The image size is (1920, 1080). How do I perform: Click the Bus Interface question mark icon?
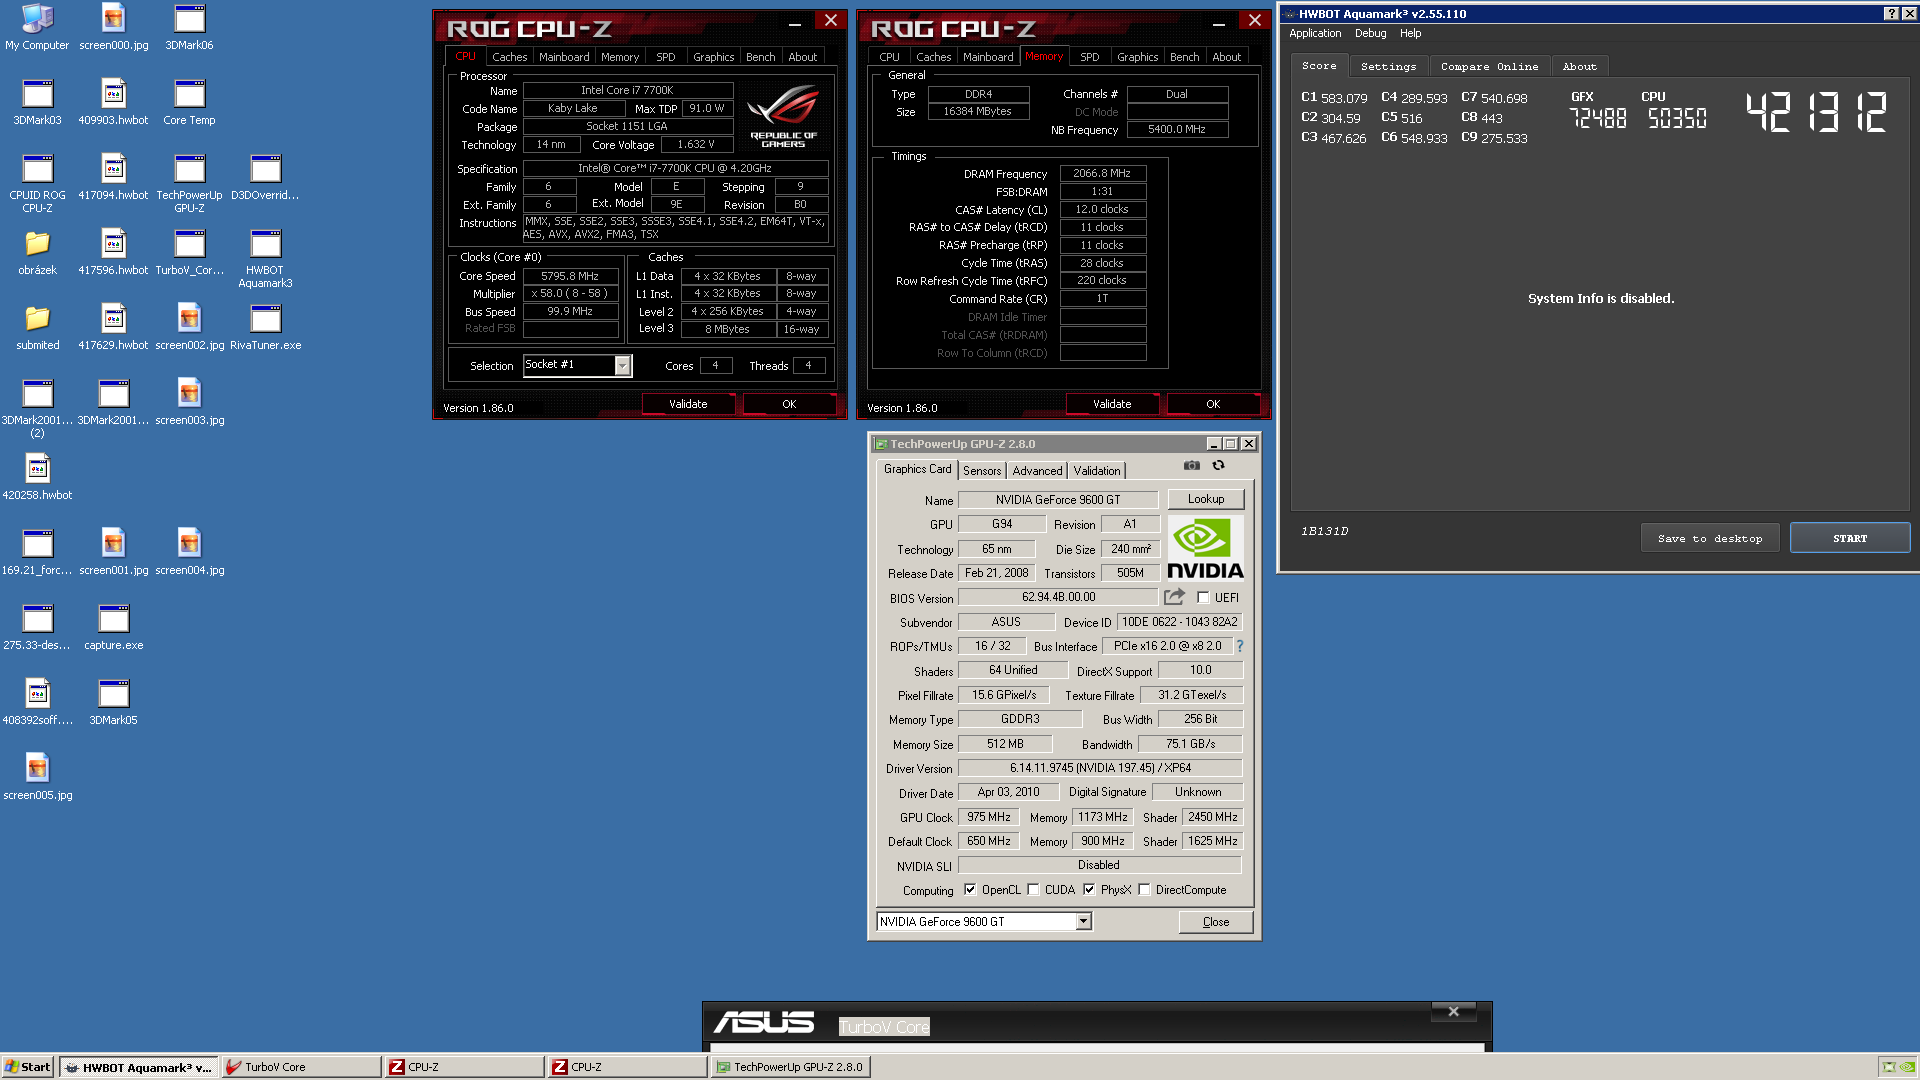pos(1240,646)
